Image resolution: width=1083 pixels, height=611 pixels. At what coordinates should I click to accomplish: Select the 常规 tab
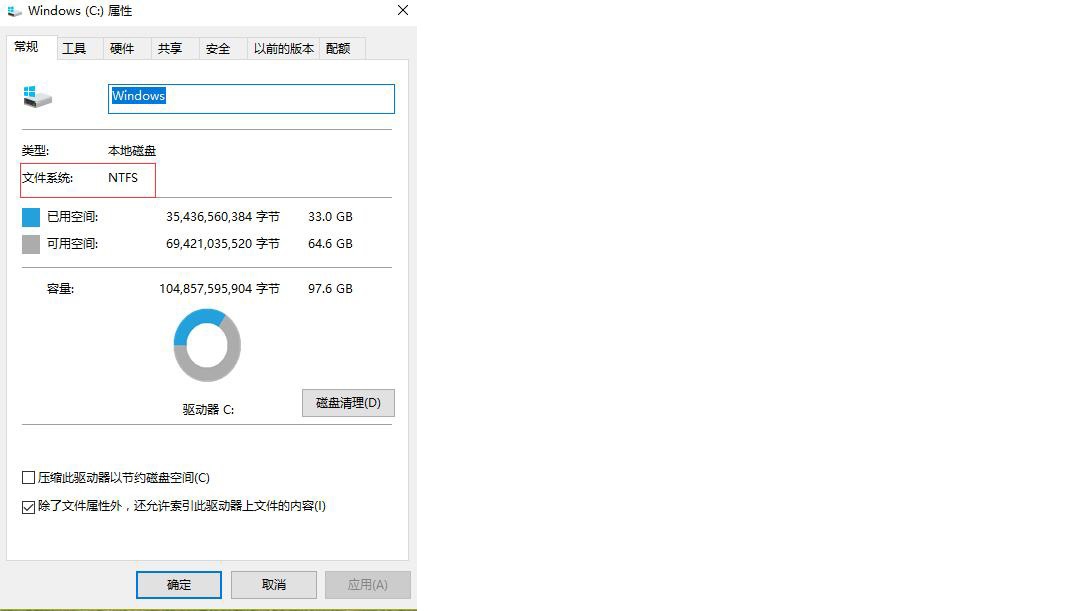point(27,47)
